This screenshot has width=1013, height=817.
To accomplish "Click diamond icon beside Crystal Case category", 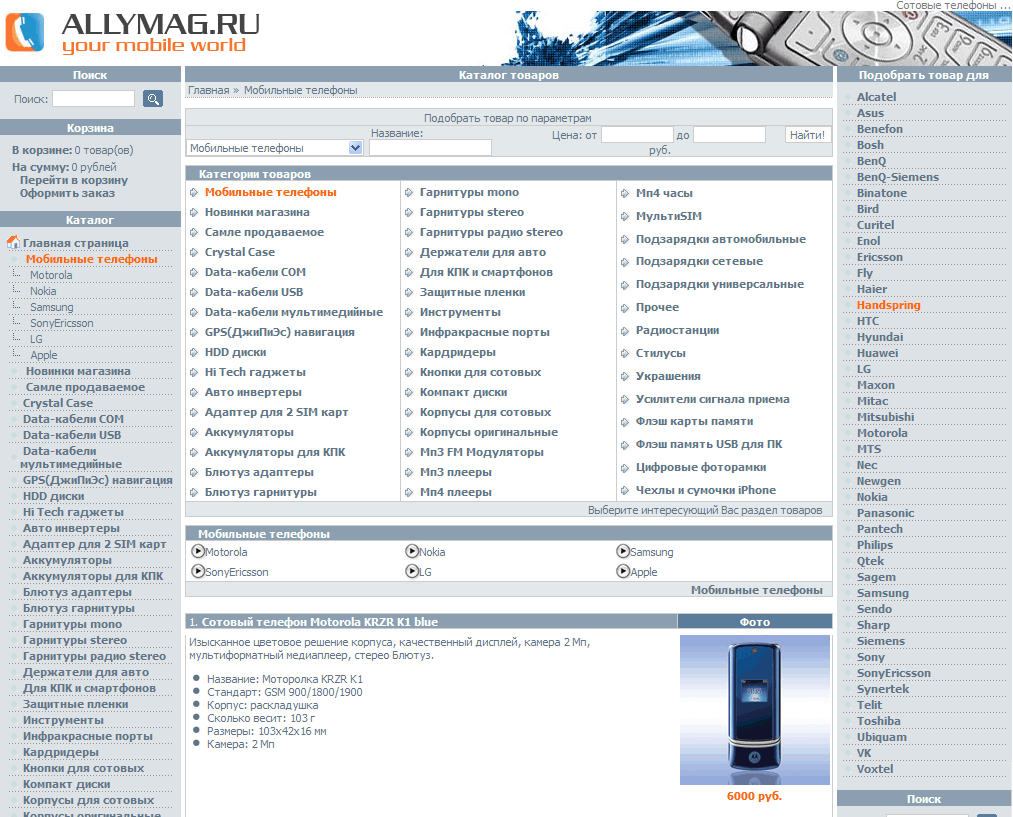I will pos(194,253).
